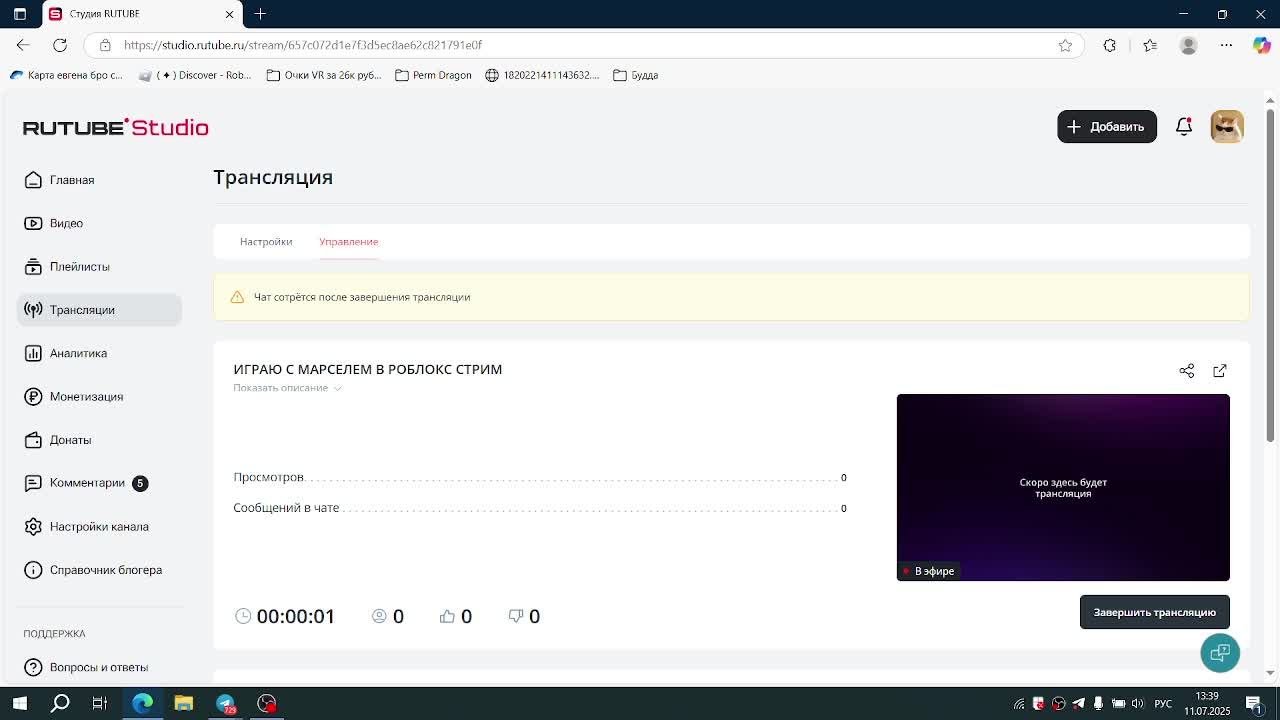Screen dimensions: 1280x720
Task: Click the stream title ИГРАЮ С МАРСЕЛЕМ В РОБЛОКС СТРИМ
Action: coord(368,370)
